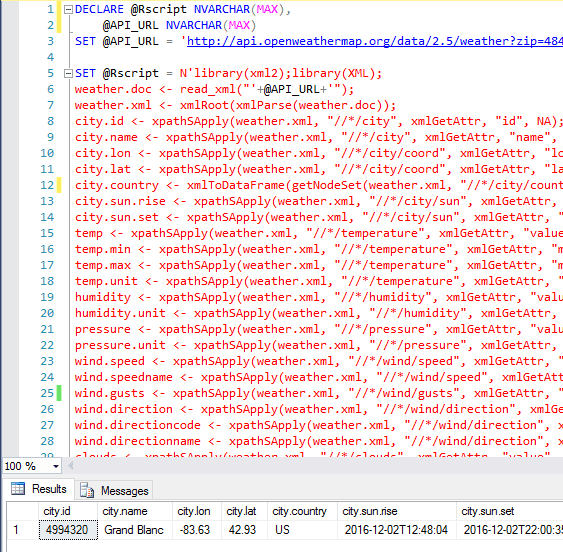Click the Messages tab document icon
Viewport: 563px width, 552px height.
(87, 490)
